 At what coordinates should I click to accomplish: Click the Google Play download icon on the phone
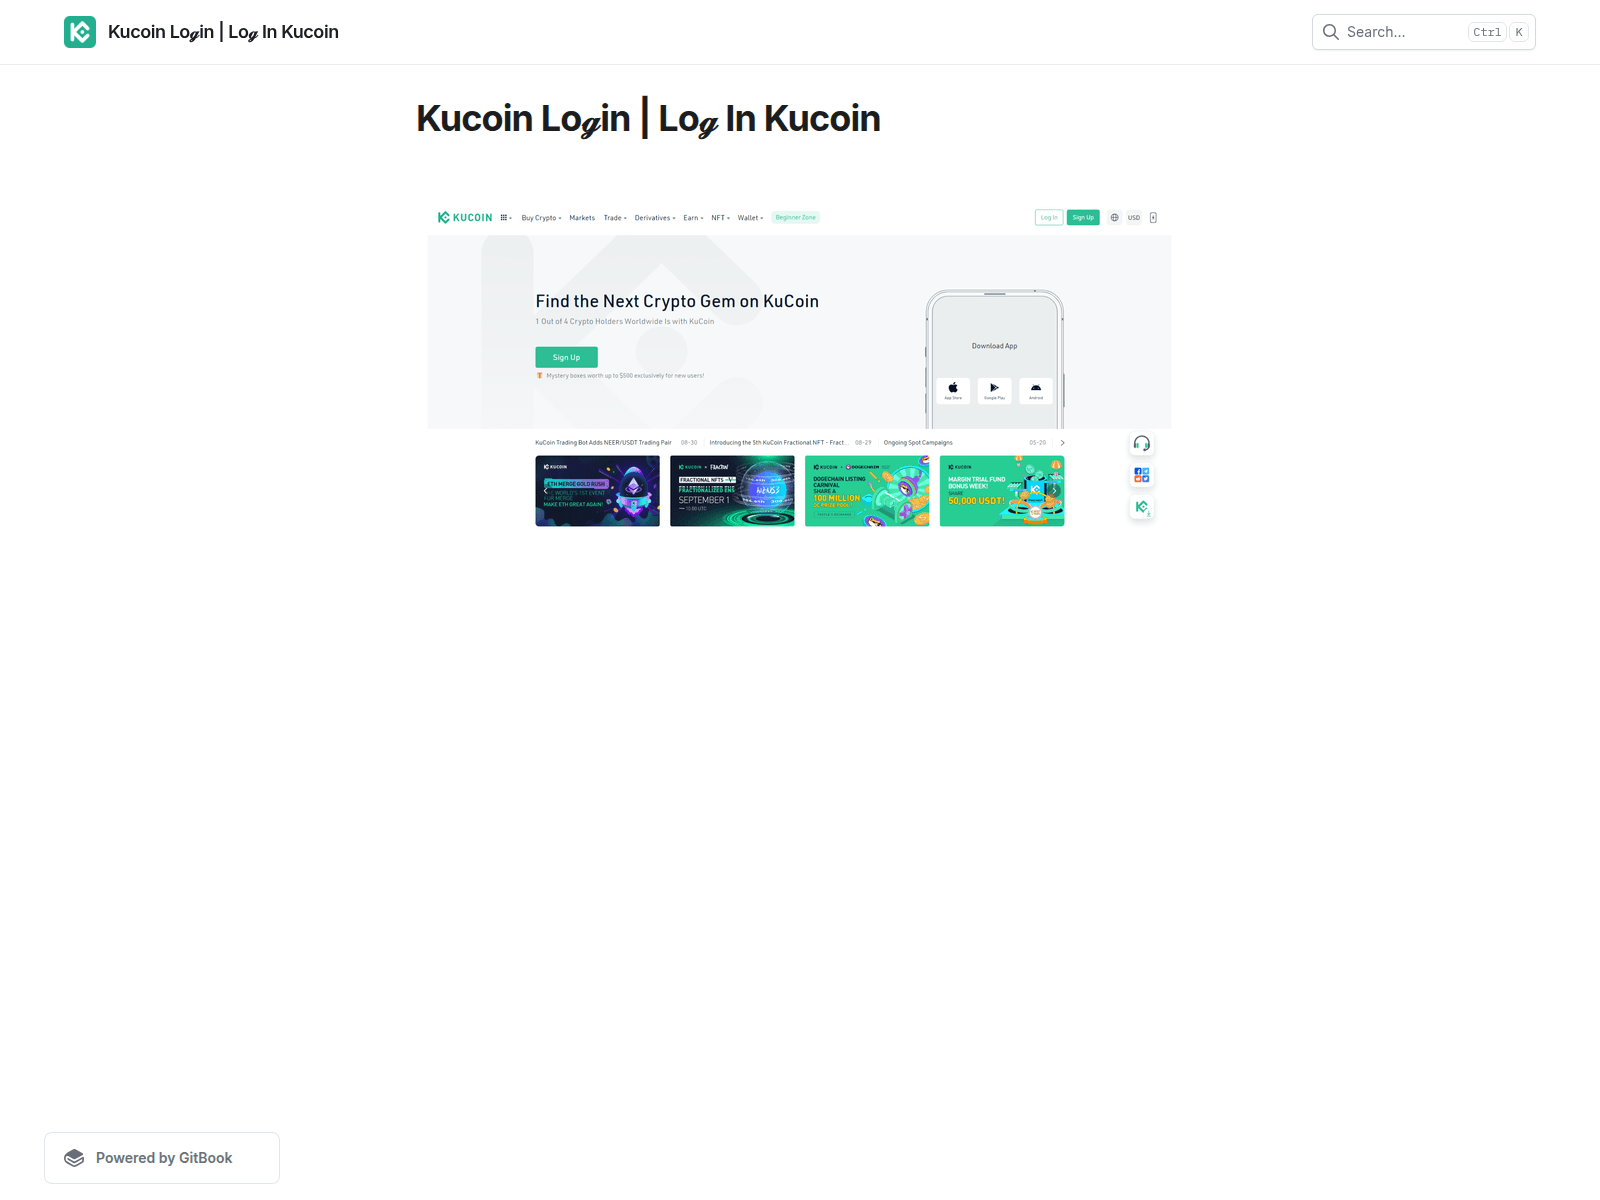click(994, 390)
